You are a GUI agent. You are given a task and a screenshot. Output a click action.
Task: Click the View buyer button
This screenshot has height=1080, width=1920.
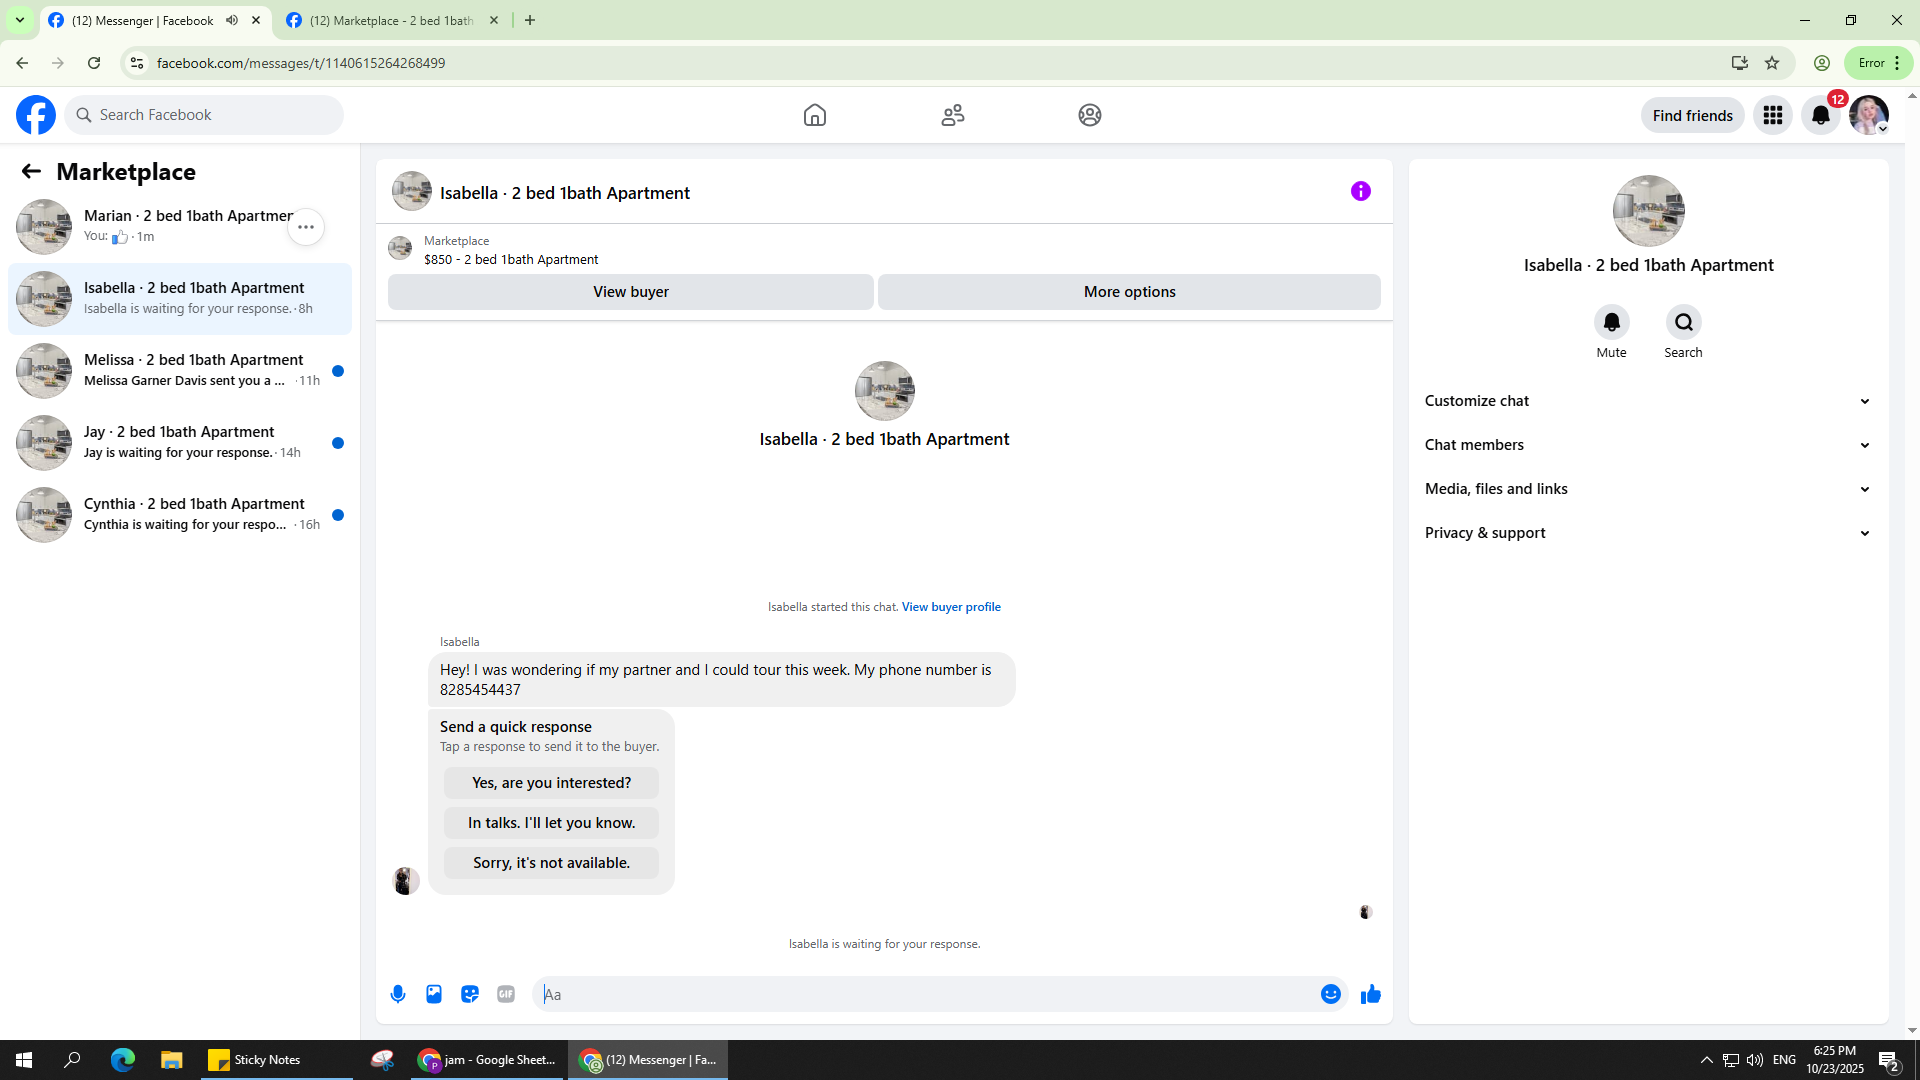(x=630, y=292)
